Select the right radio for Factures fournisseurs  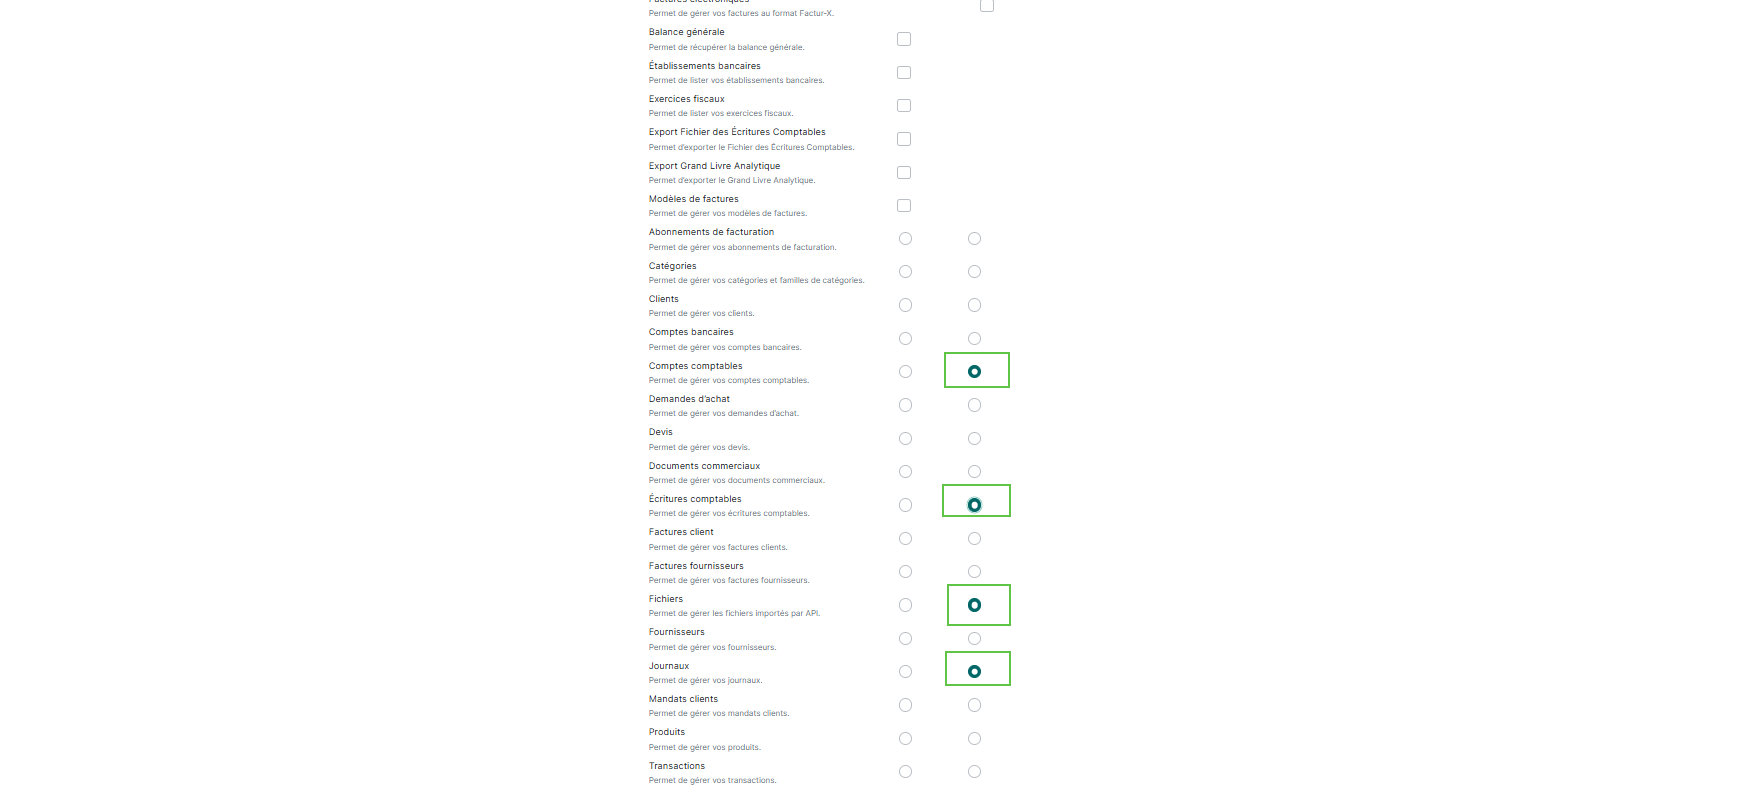(974, 571)
